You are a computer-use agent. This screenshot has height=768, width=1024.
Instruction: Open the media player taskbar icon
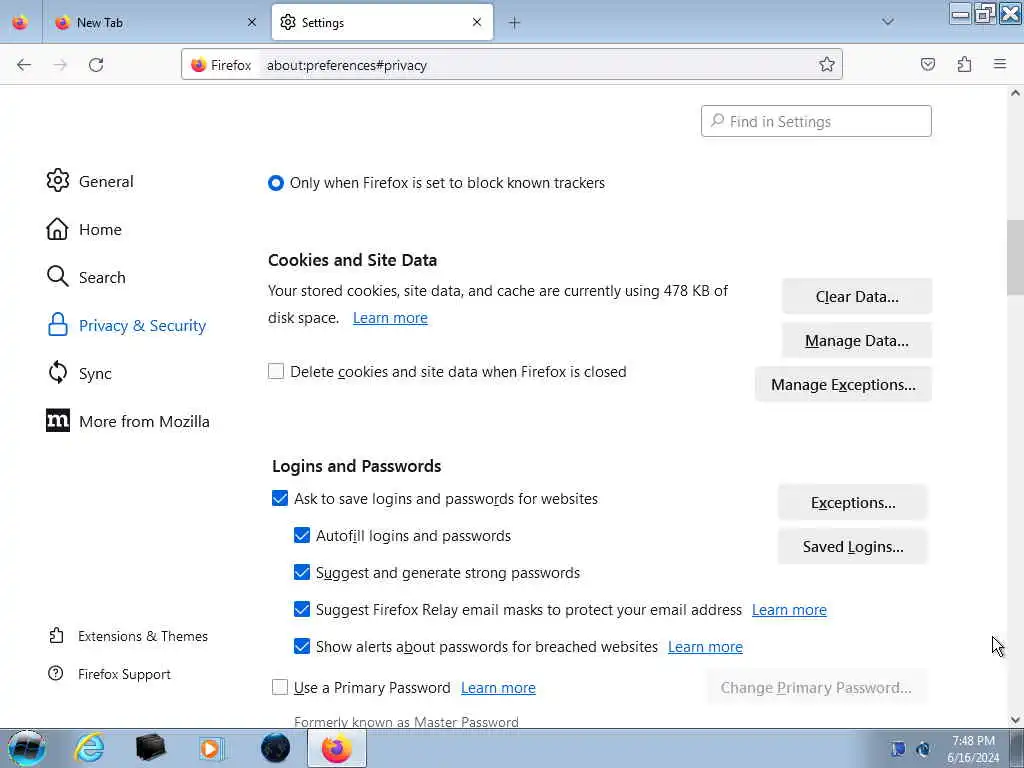coord(212,748)
